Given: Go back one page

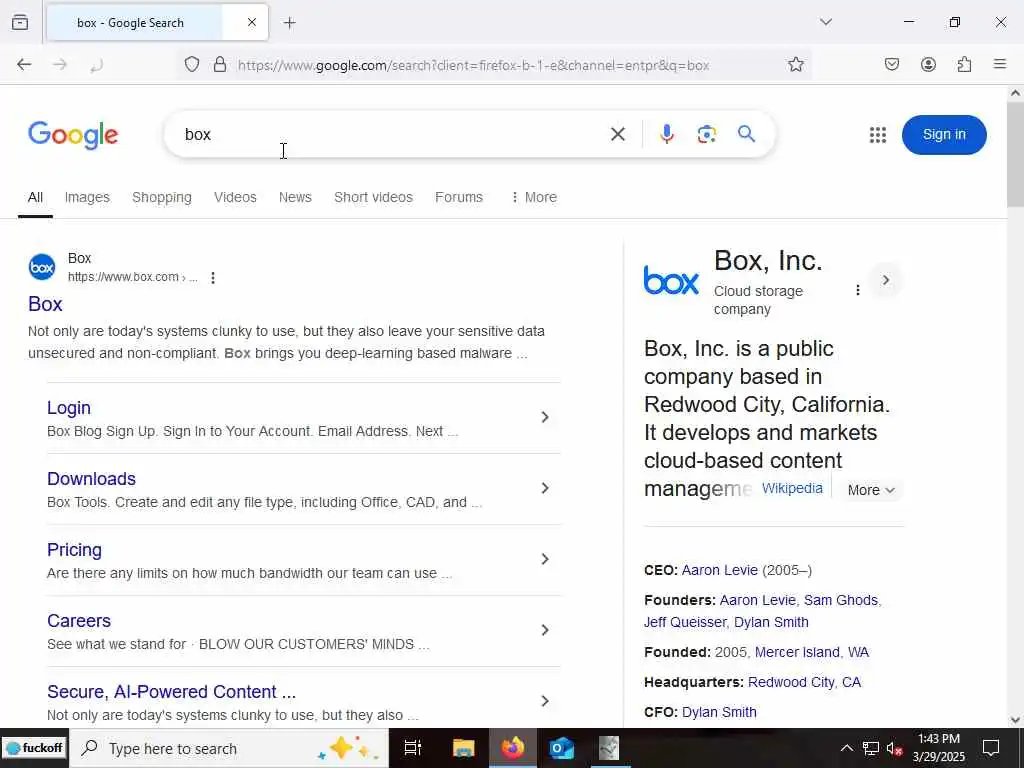Looking at the screenshot, I should (x=24, y=65).
